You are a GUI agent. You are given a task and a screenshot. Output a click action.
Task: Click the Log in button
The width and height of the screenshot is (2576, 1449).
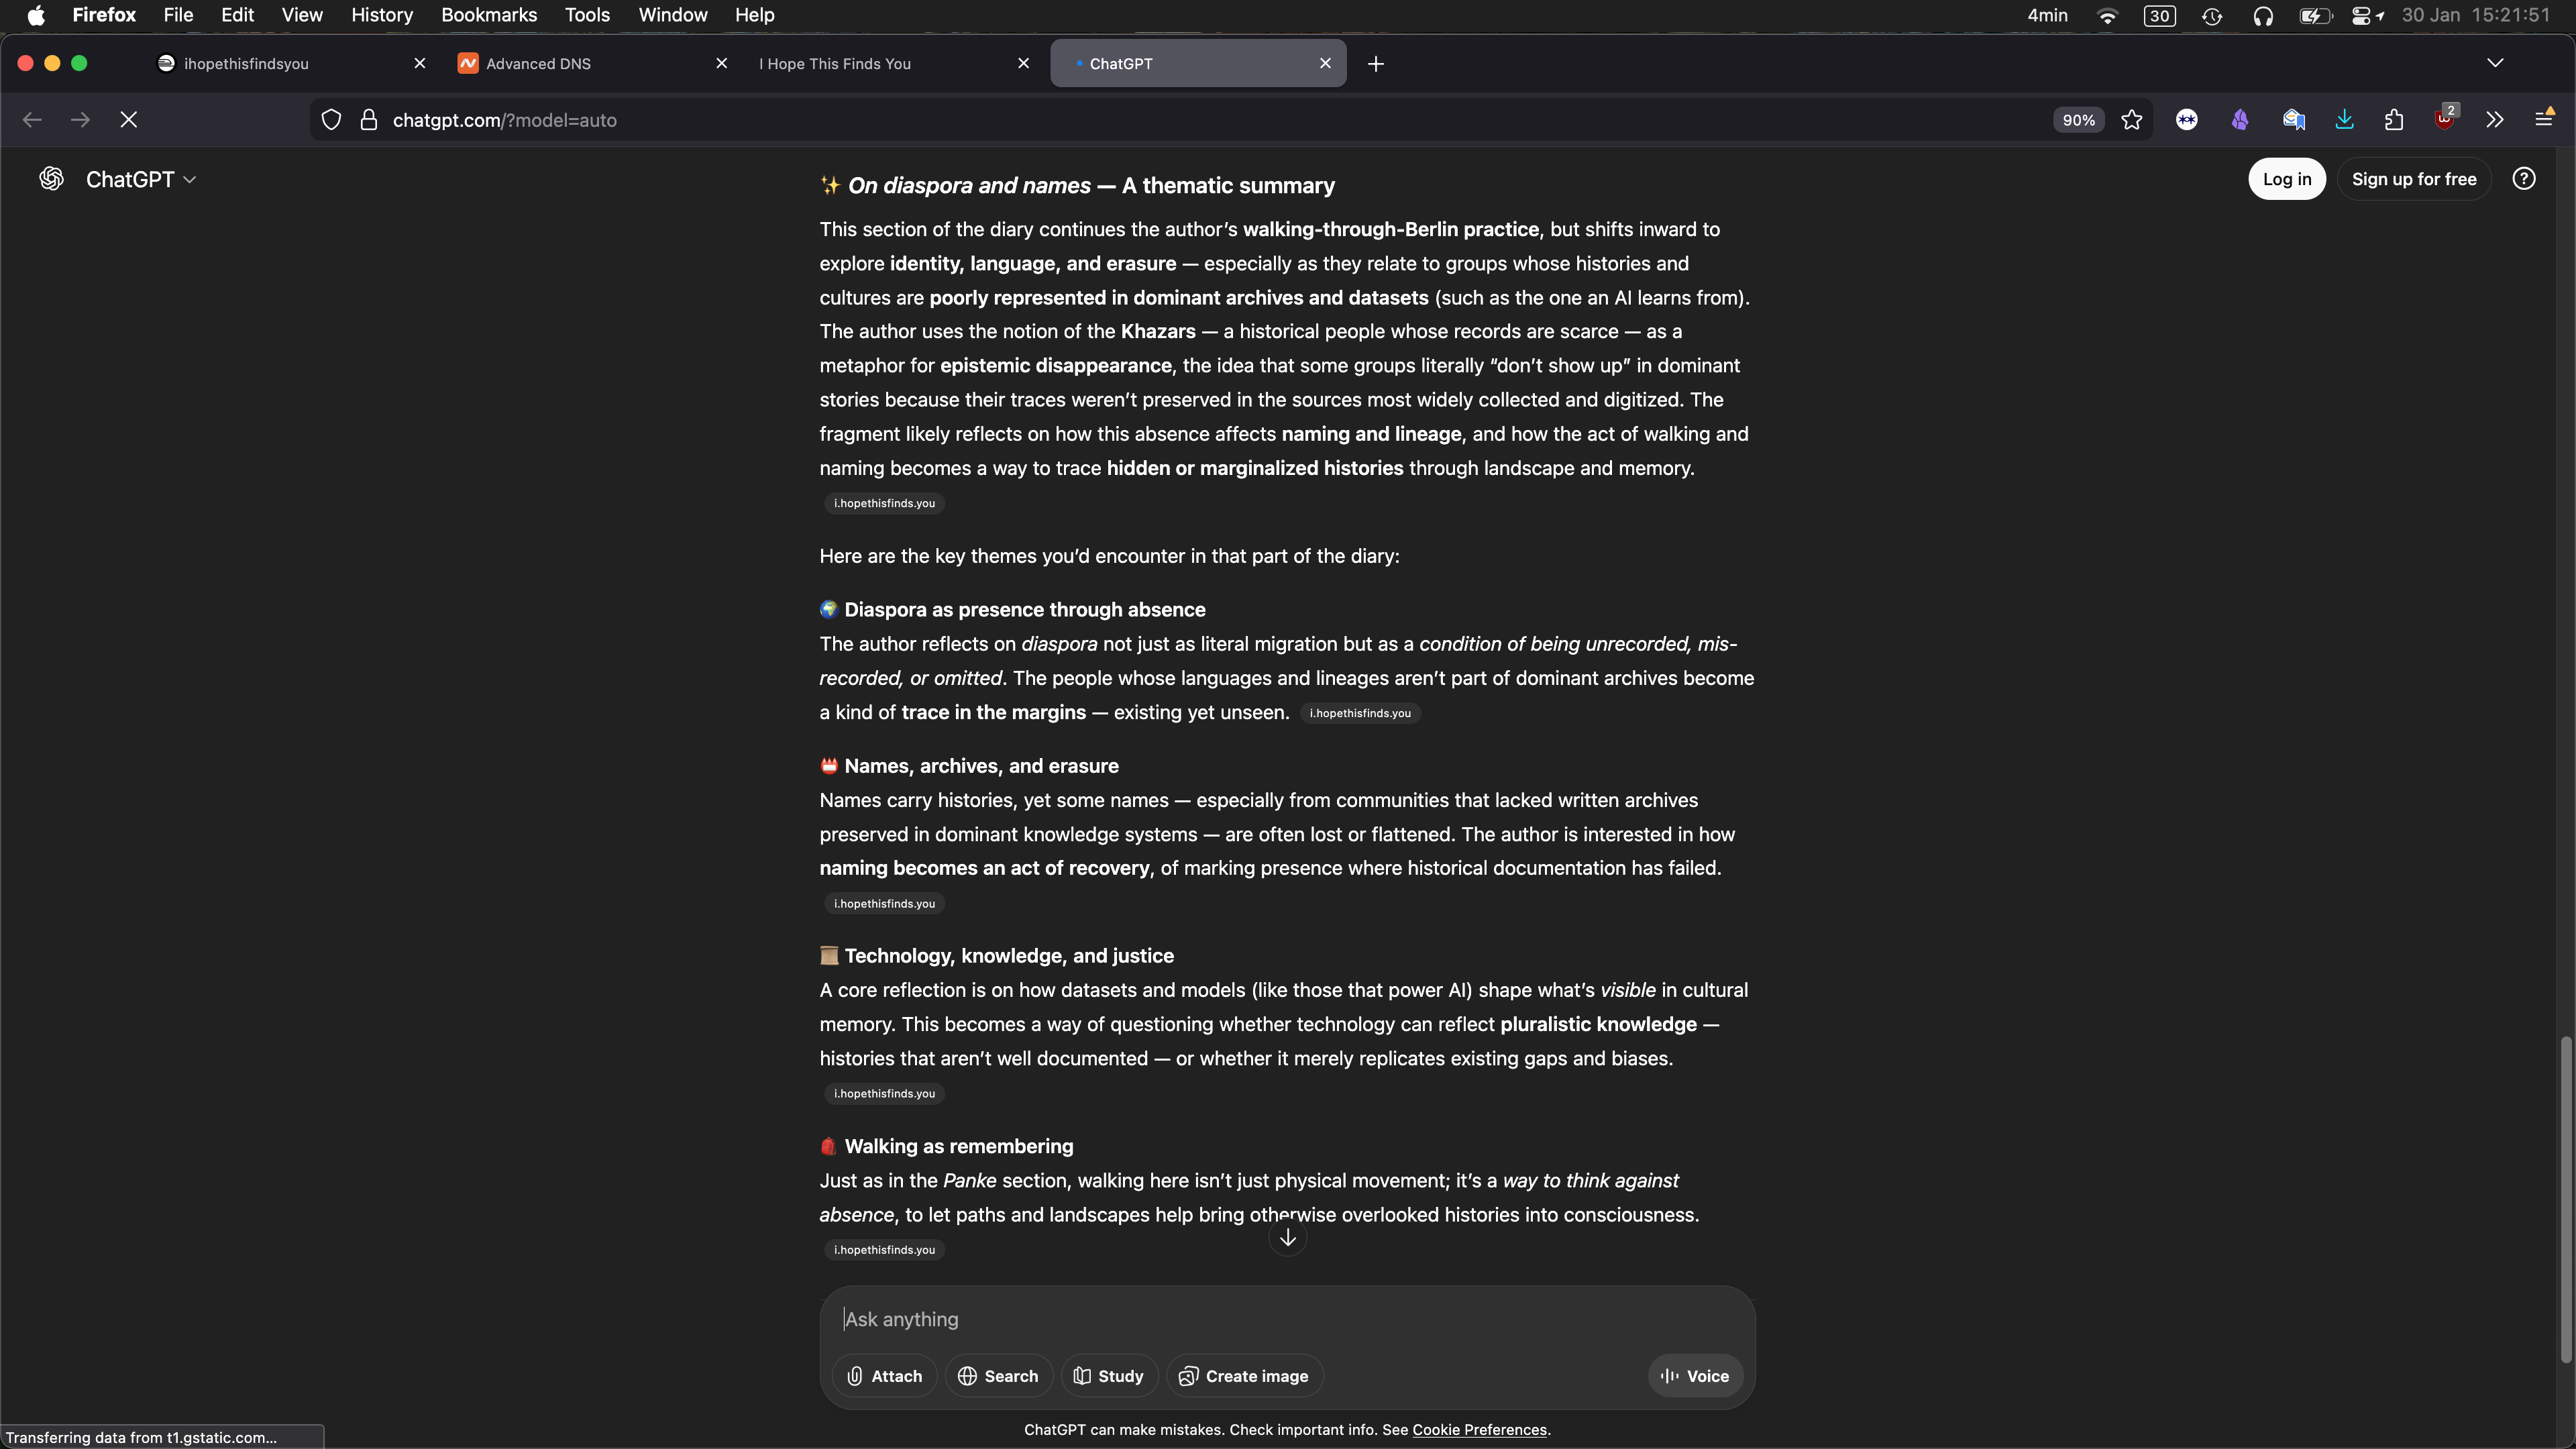click(2286, 179)
